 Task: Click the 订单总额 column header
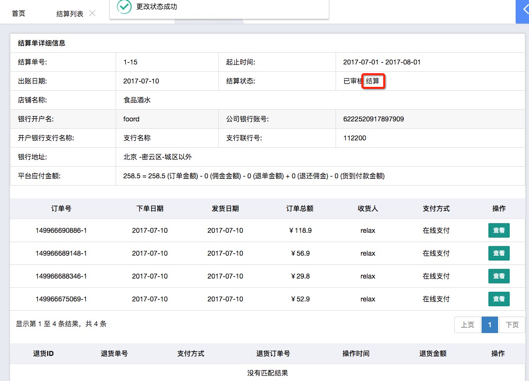[300, 209]
